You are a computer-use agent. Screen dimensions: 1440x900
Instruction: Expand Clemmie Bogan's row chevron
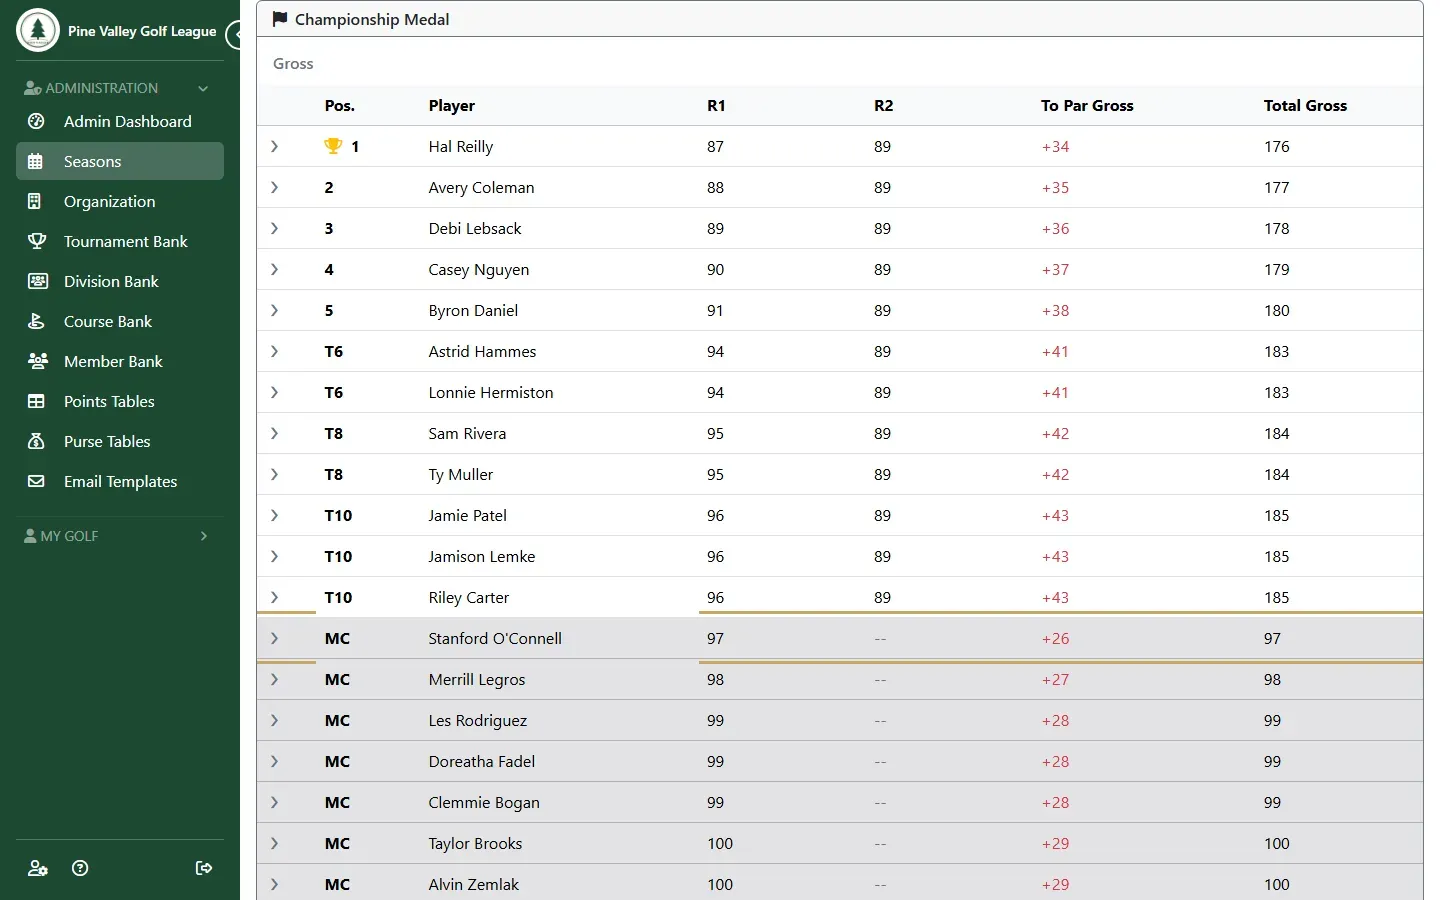tap(274, 802)
